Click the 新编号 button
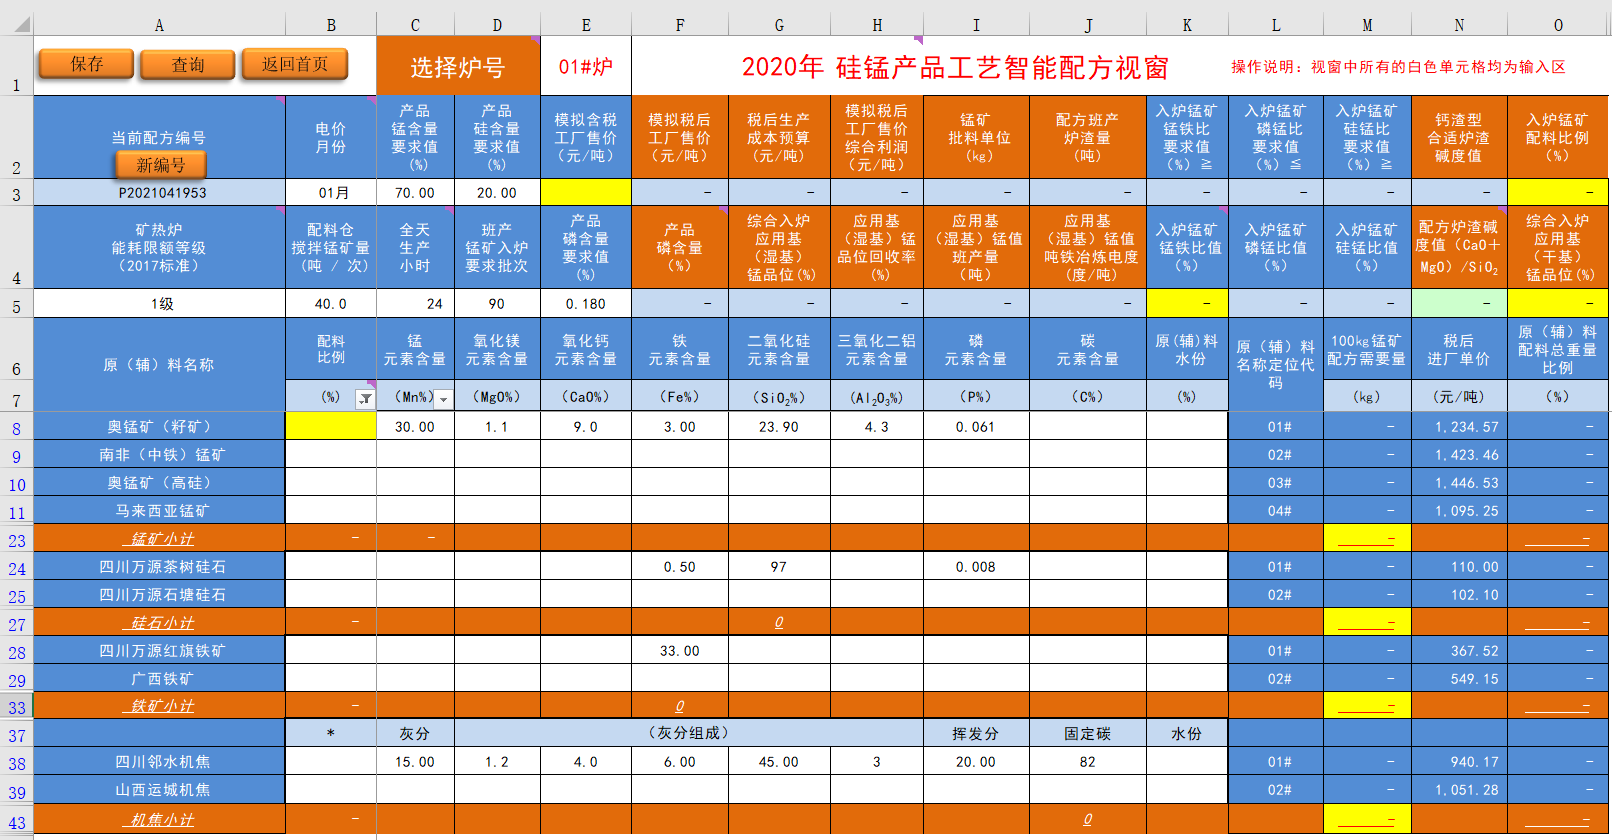 click(x=160, y=165)
